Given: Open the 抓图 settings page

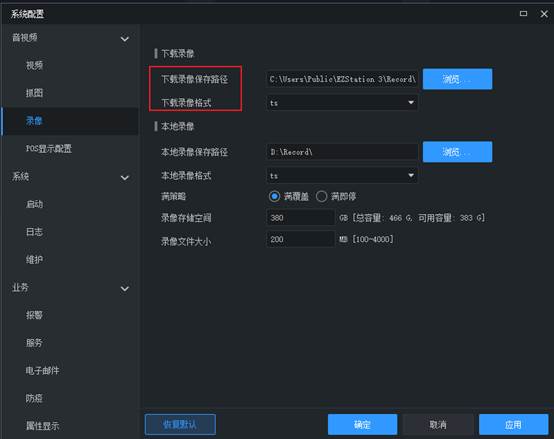Looking at the screenshot, I should 34,93.
